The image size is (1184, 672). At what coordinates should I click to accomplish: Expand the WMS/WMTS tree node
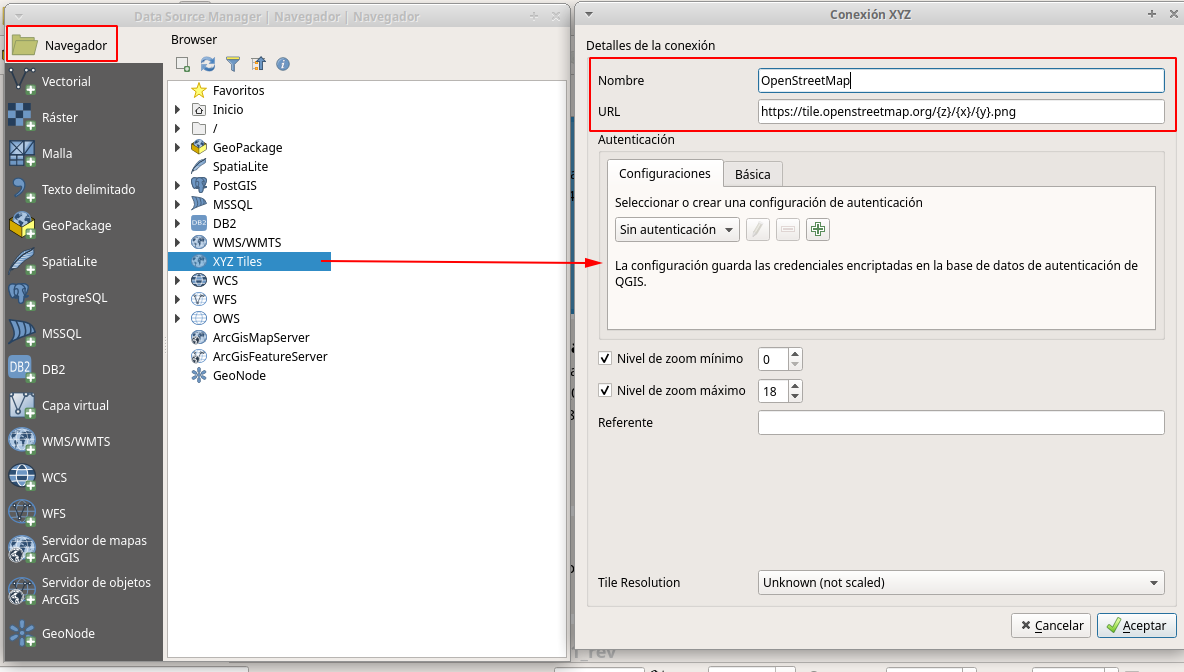[x=178, y=243]
